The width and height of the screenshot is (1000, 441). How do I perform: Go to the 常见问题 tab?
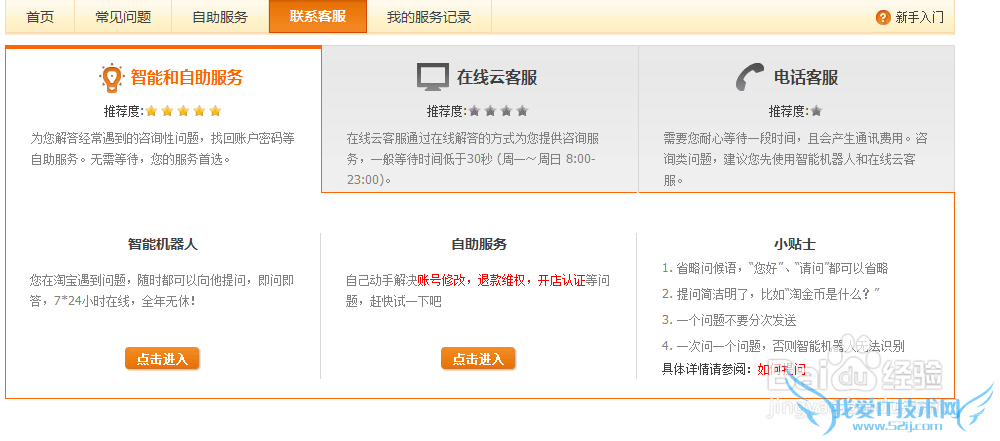point(123,17)
